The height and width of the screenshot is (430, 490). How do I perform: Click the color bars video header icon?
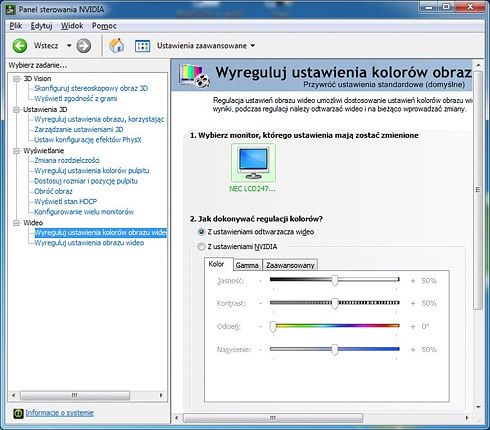tap(194, 76)
